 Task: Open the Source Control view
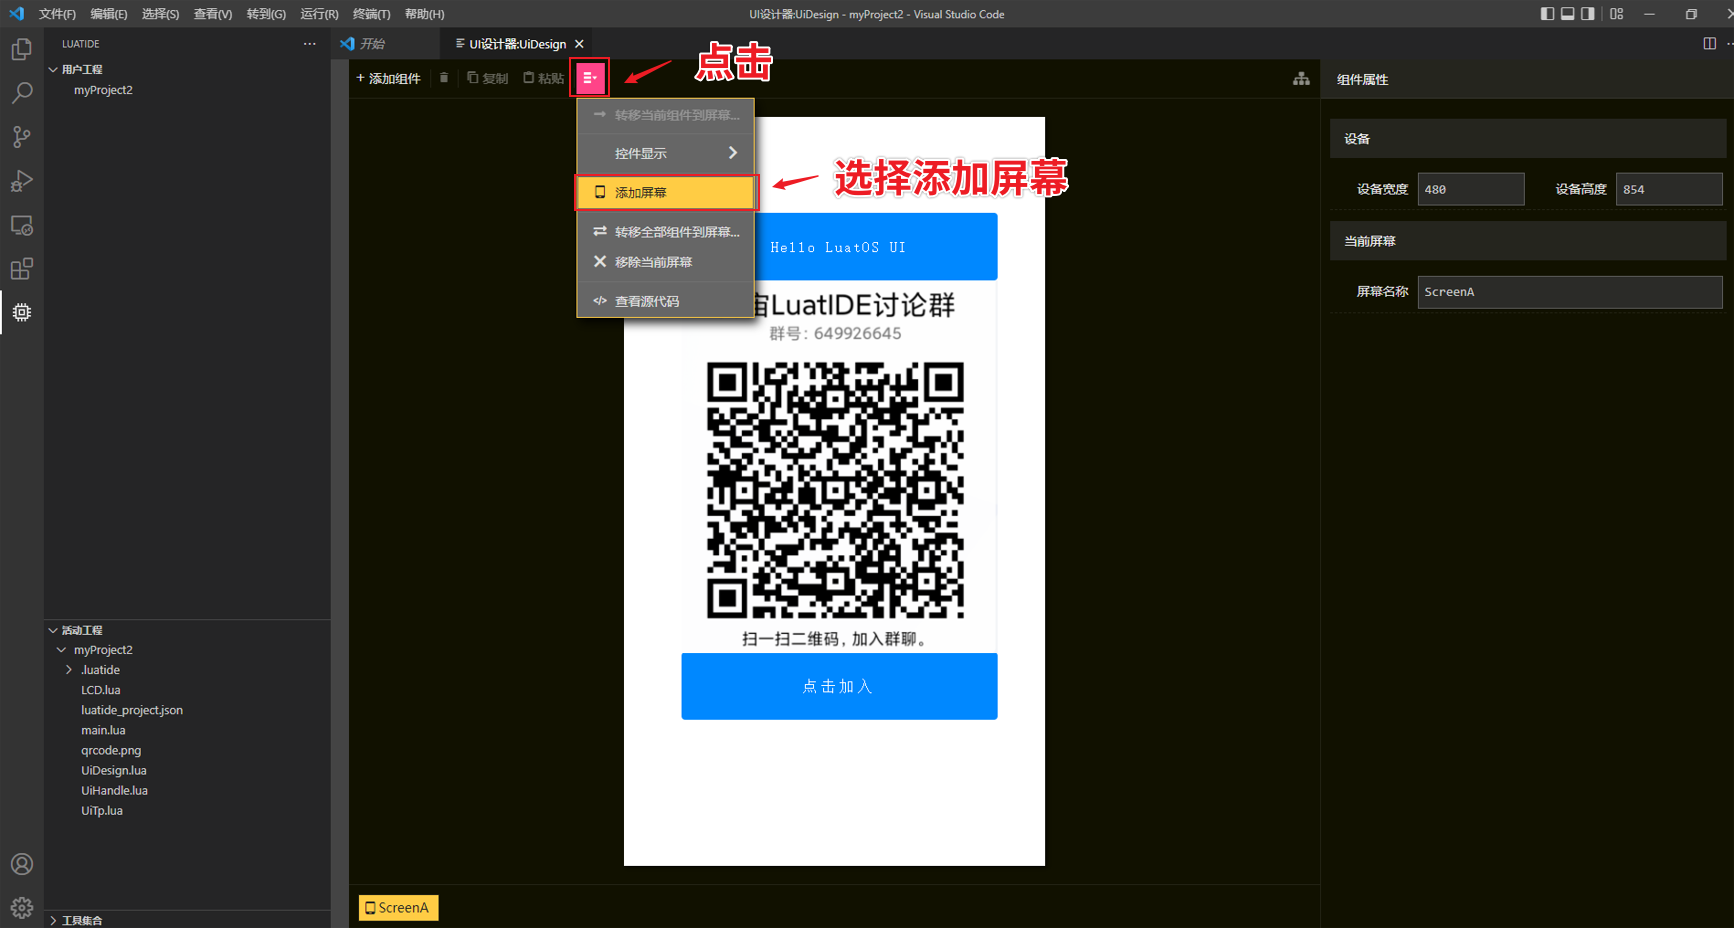(x=21, y=137)
